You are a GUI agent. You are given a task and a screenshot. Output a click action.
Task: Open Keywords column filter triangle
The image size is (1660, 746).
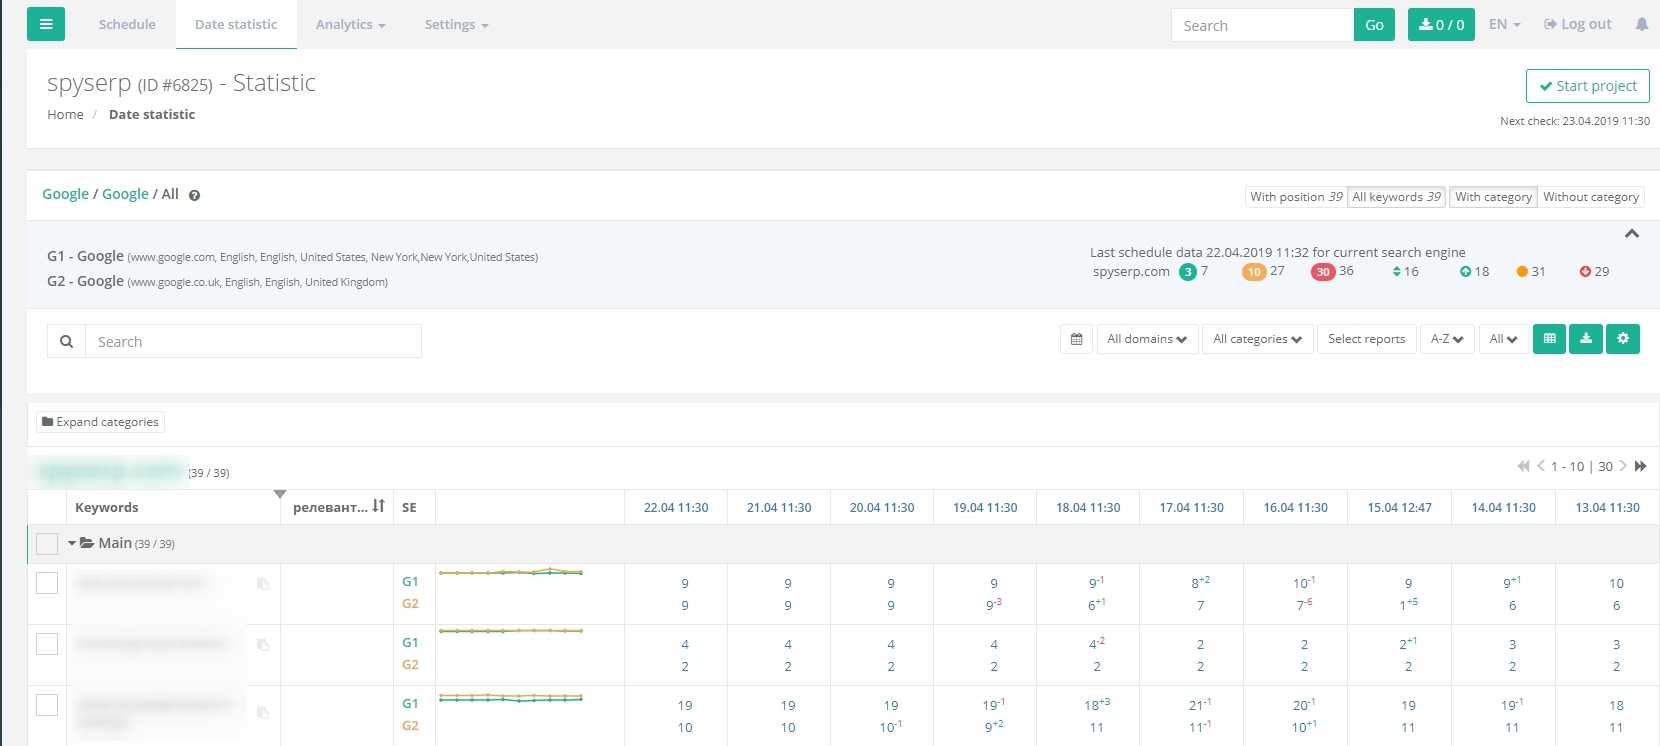(280, 494)
